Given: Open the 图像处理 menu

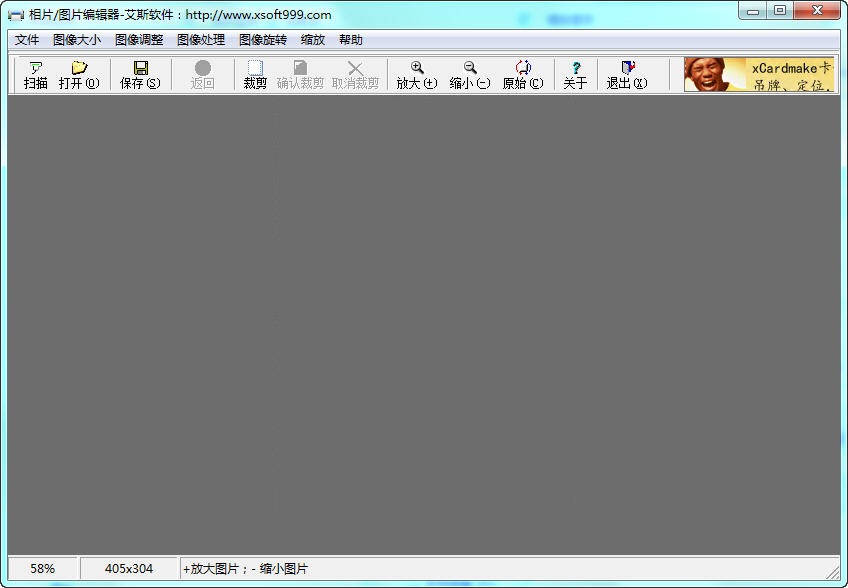Looking at the screenshot, I should pos(201,40).
